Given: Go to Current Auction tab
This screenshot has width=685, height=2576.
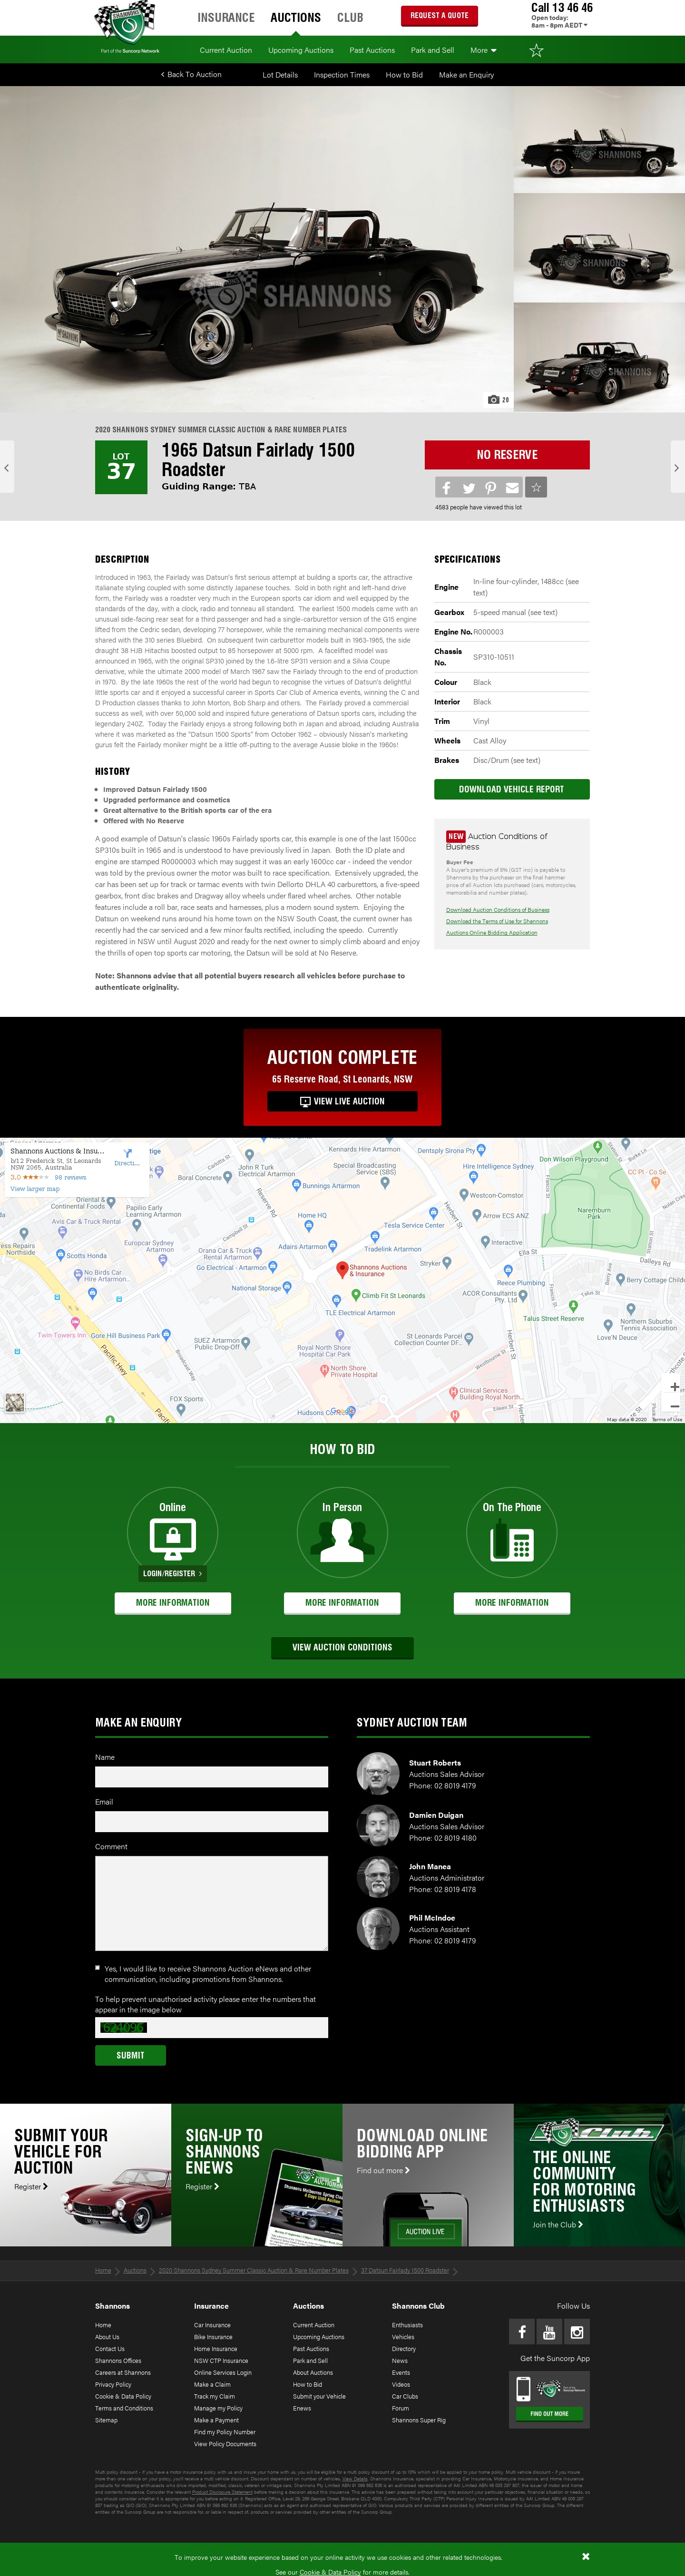Looking at the screenshot, I should click(226, 50).
